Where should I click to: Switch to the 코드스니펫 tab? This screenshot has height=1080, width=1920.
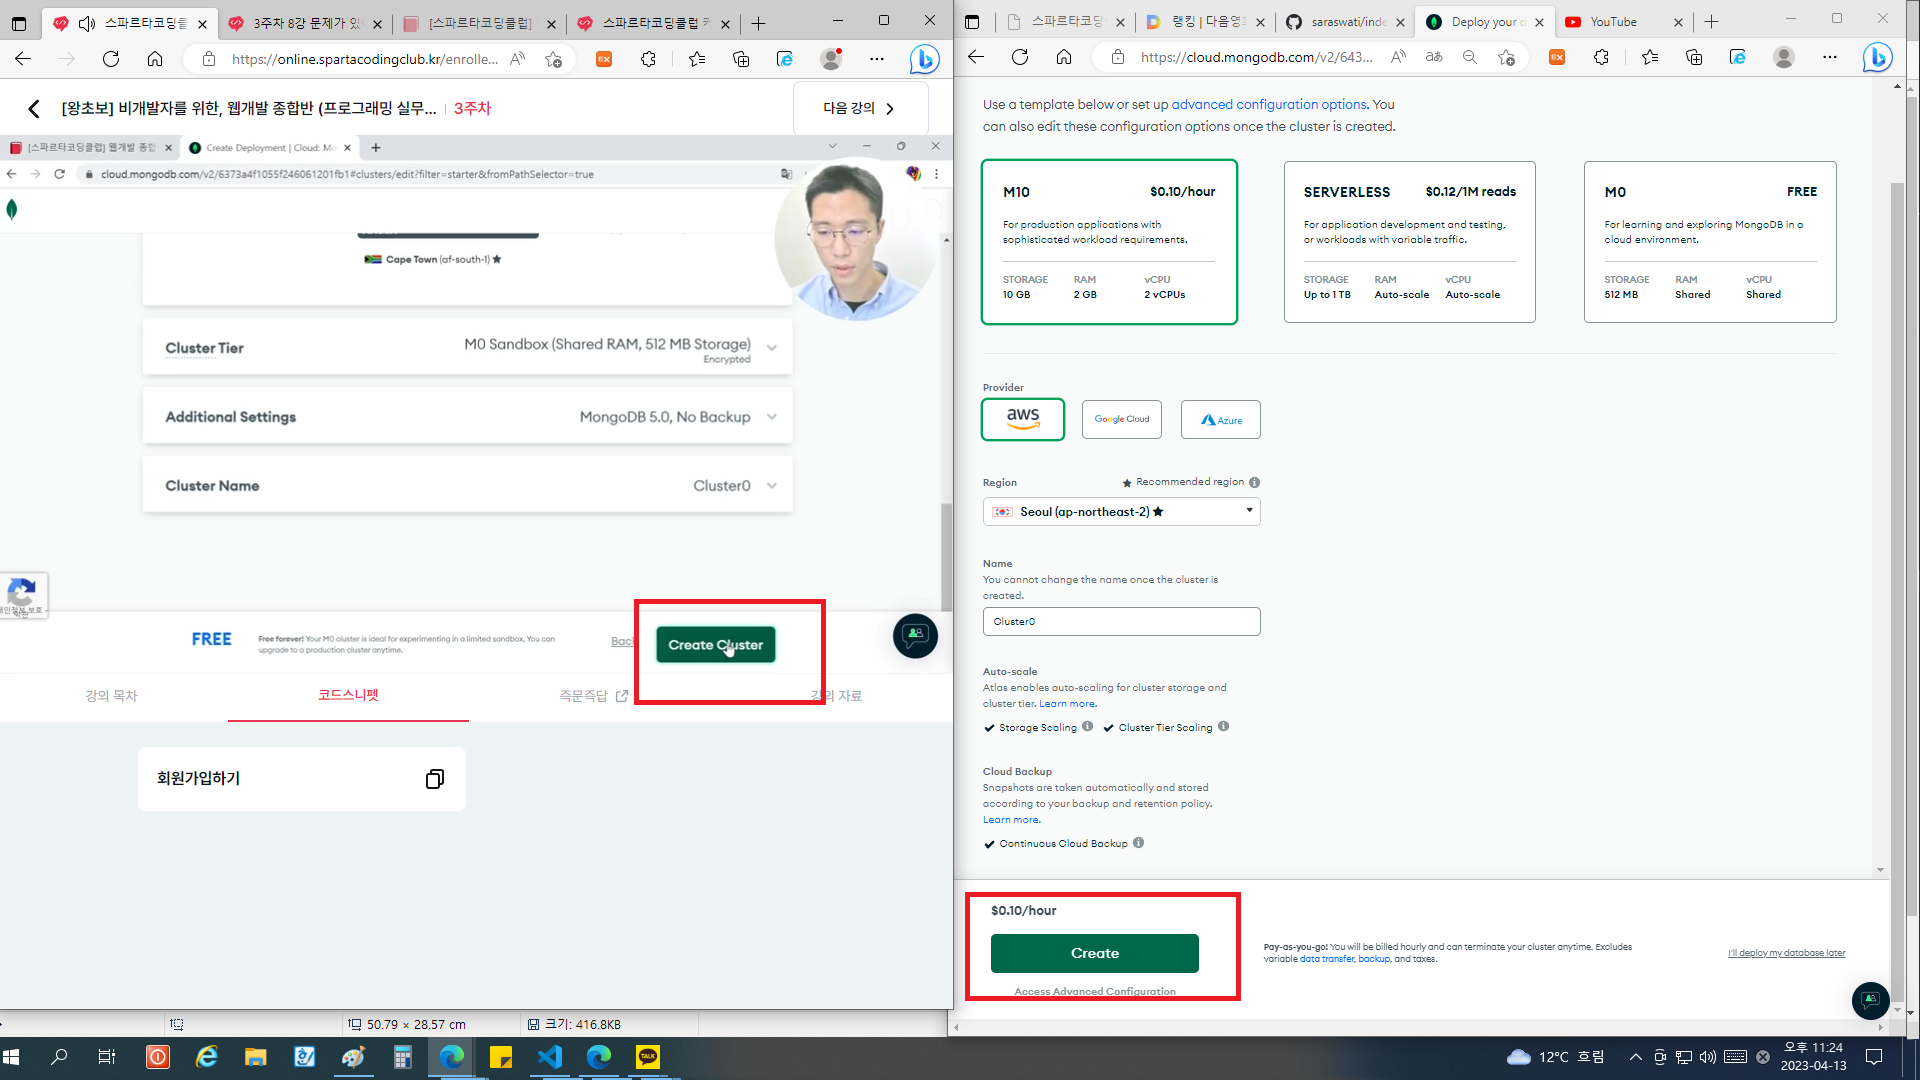pyautogui.click(x=348, y=695)
